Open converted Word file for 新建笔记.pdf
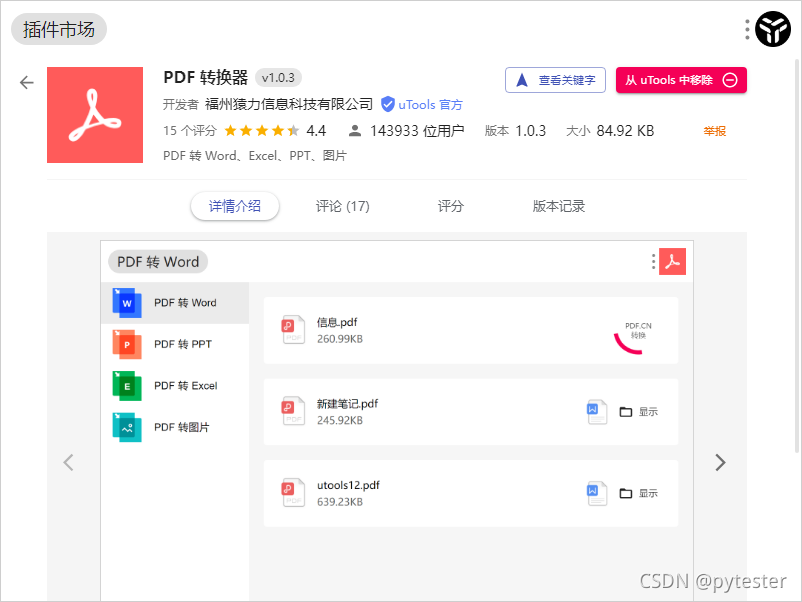This screenshot has height=602, width=802. (597, 412)
